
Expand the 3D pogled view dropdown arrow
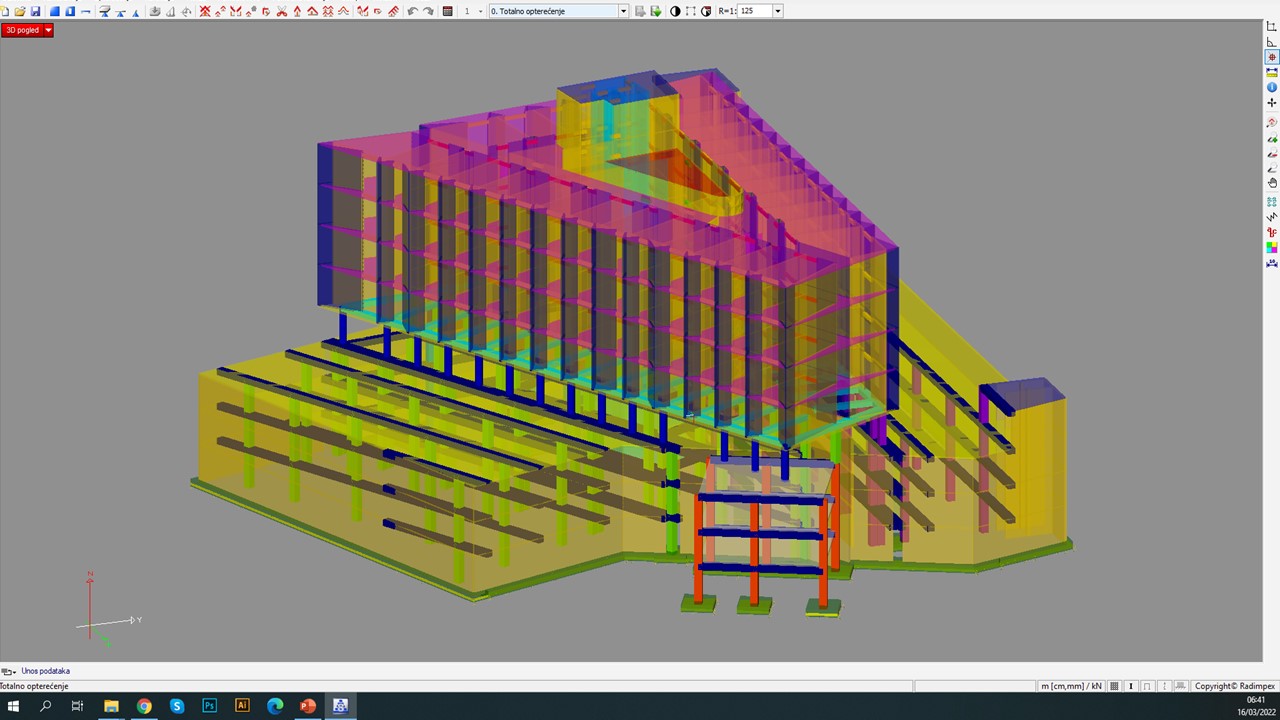(x=48, y=30)
